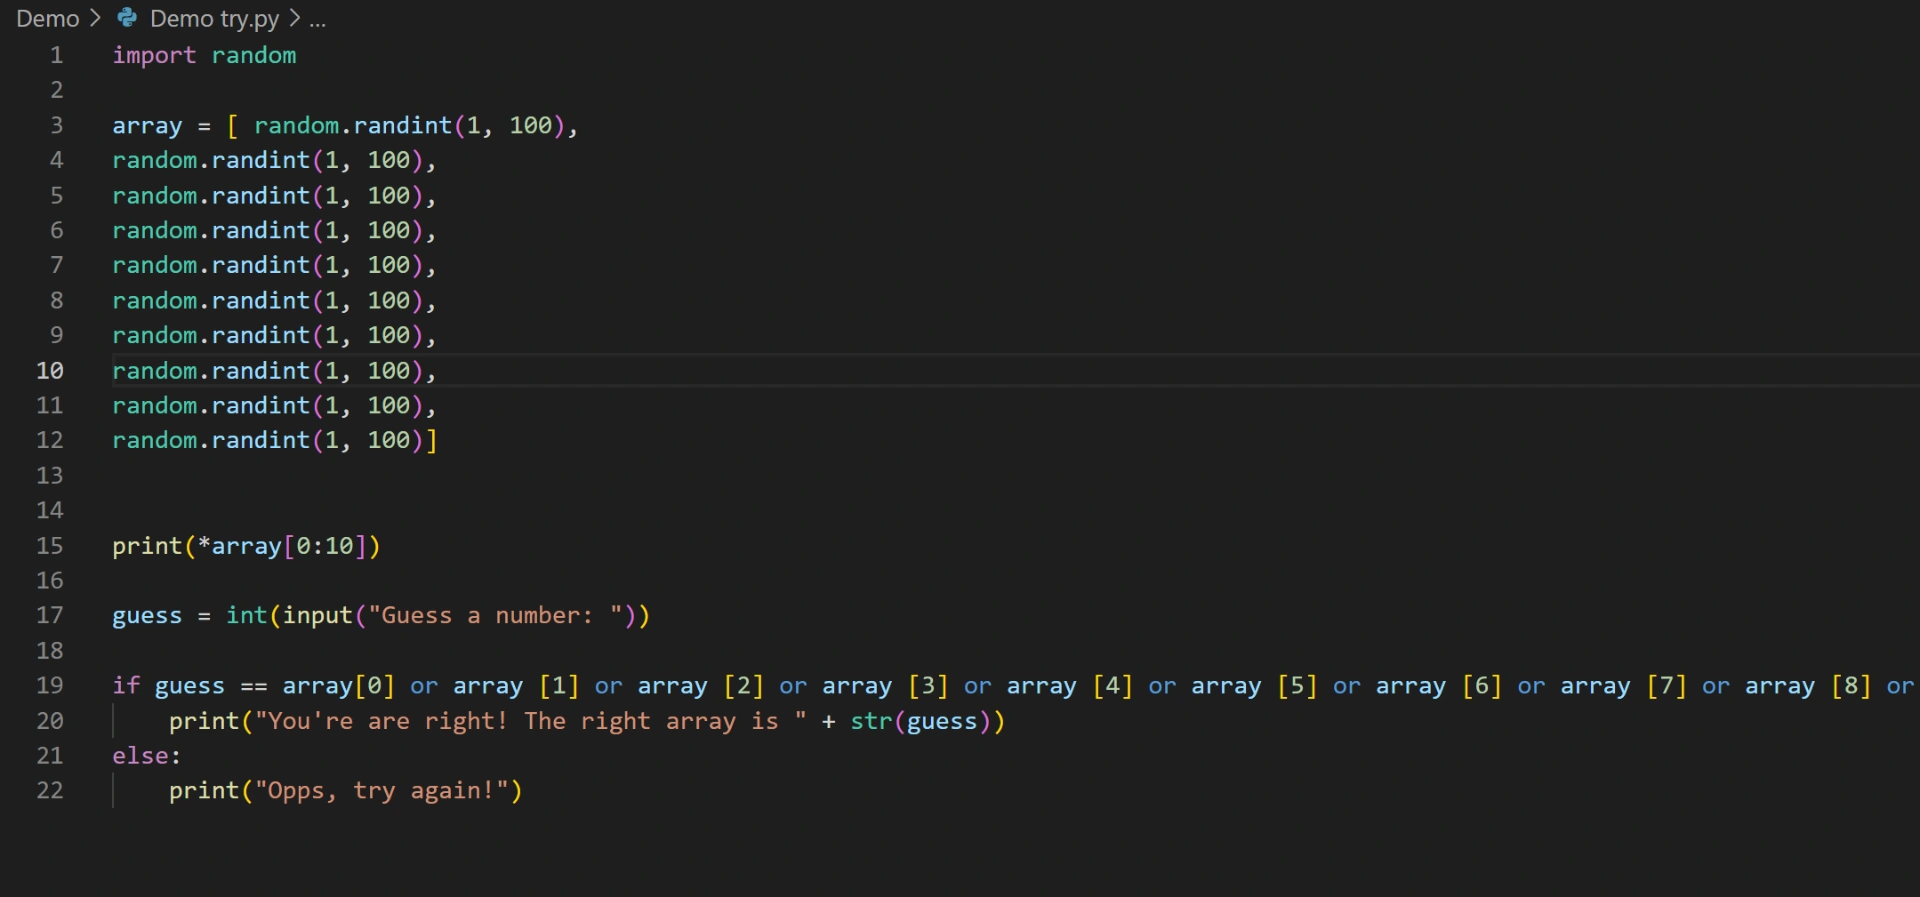
Task: Open the Demo folder breadcrumb
Action: 47,19
